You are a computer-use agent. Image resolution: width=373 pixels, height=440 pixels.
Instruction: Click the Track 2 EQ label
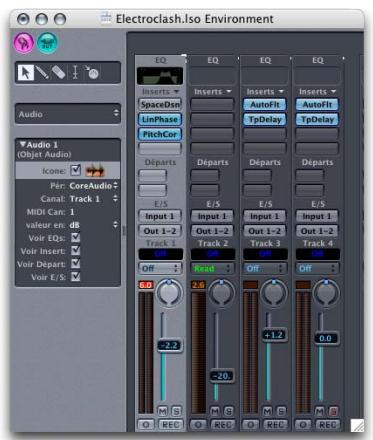point(213,60)
